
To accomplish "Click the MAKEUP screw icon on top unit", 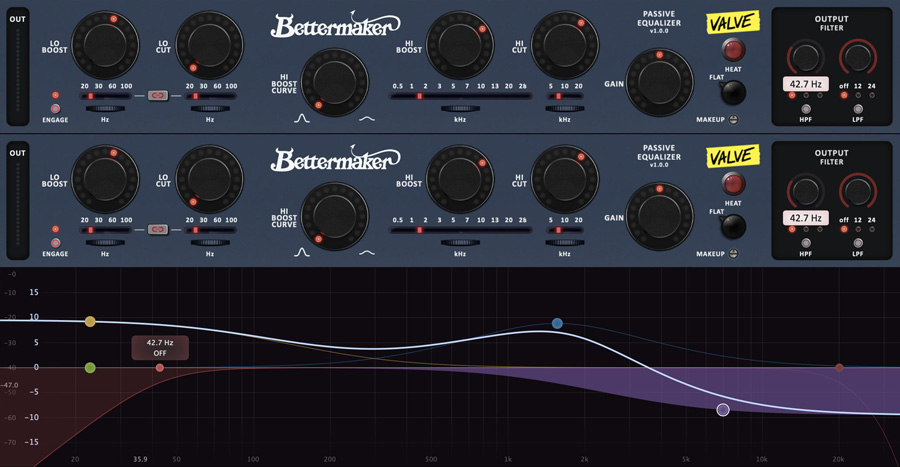I will point(734,120).
